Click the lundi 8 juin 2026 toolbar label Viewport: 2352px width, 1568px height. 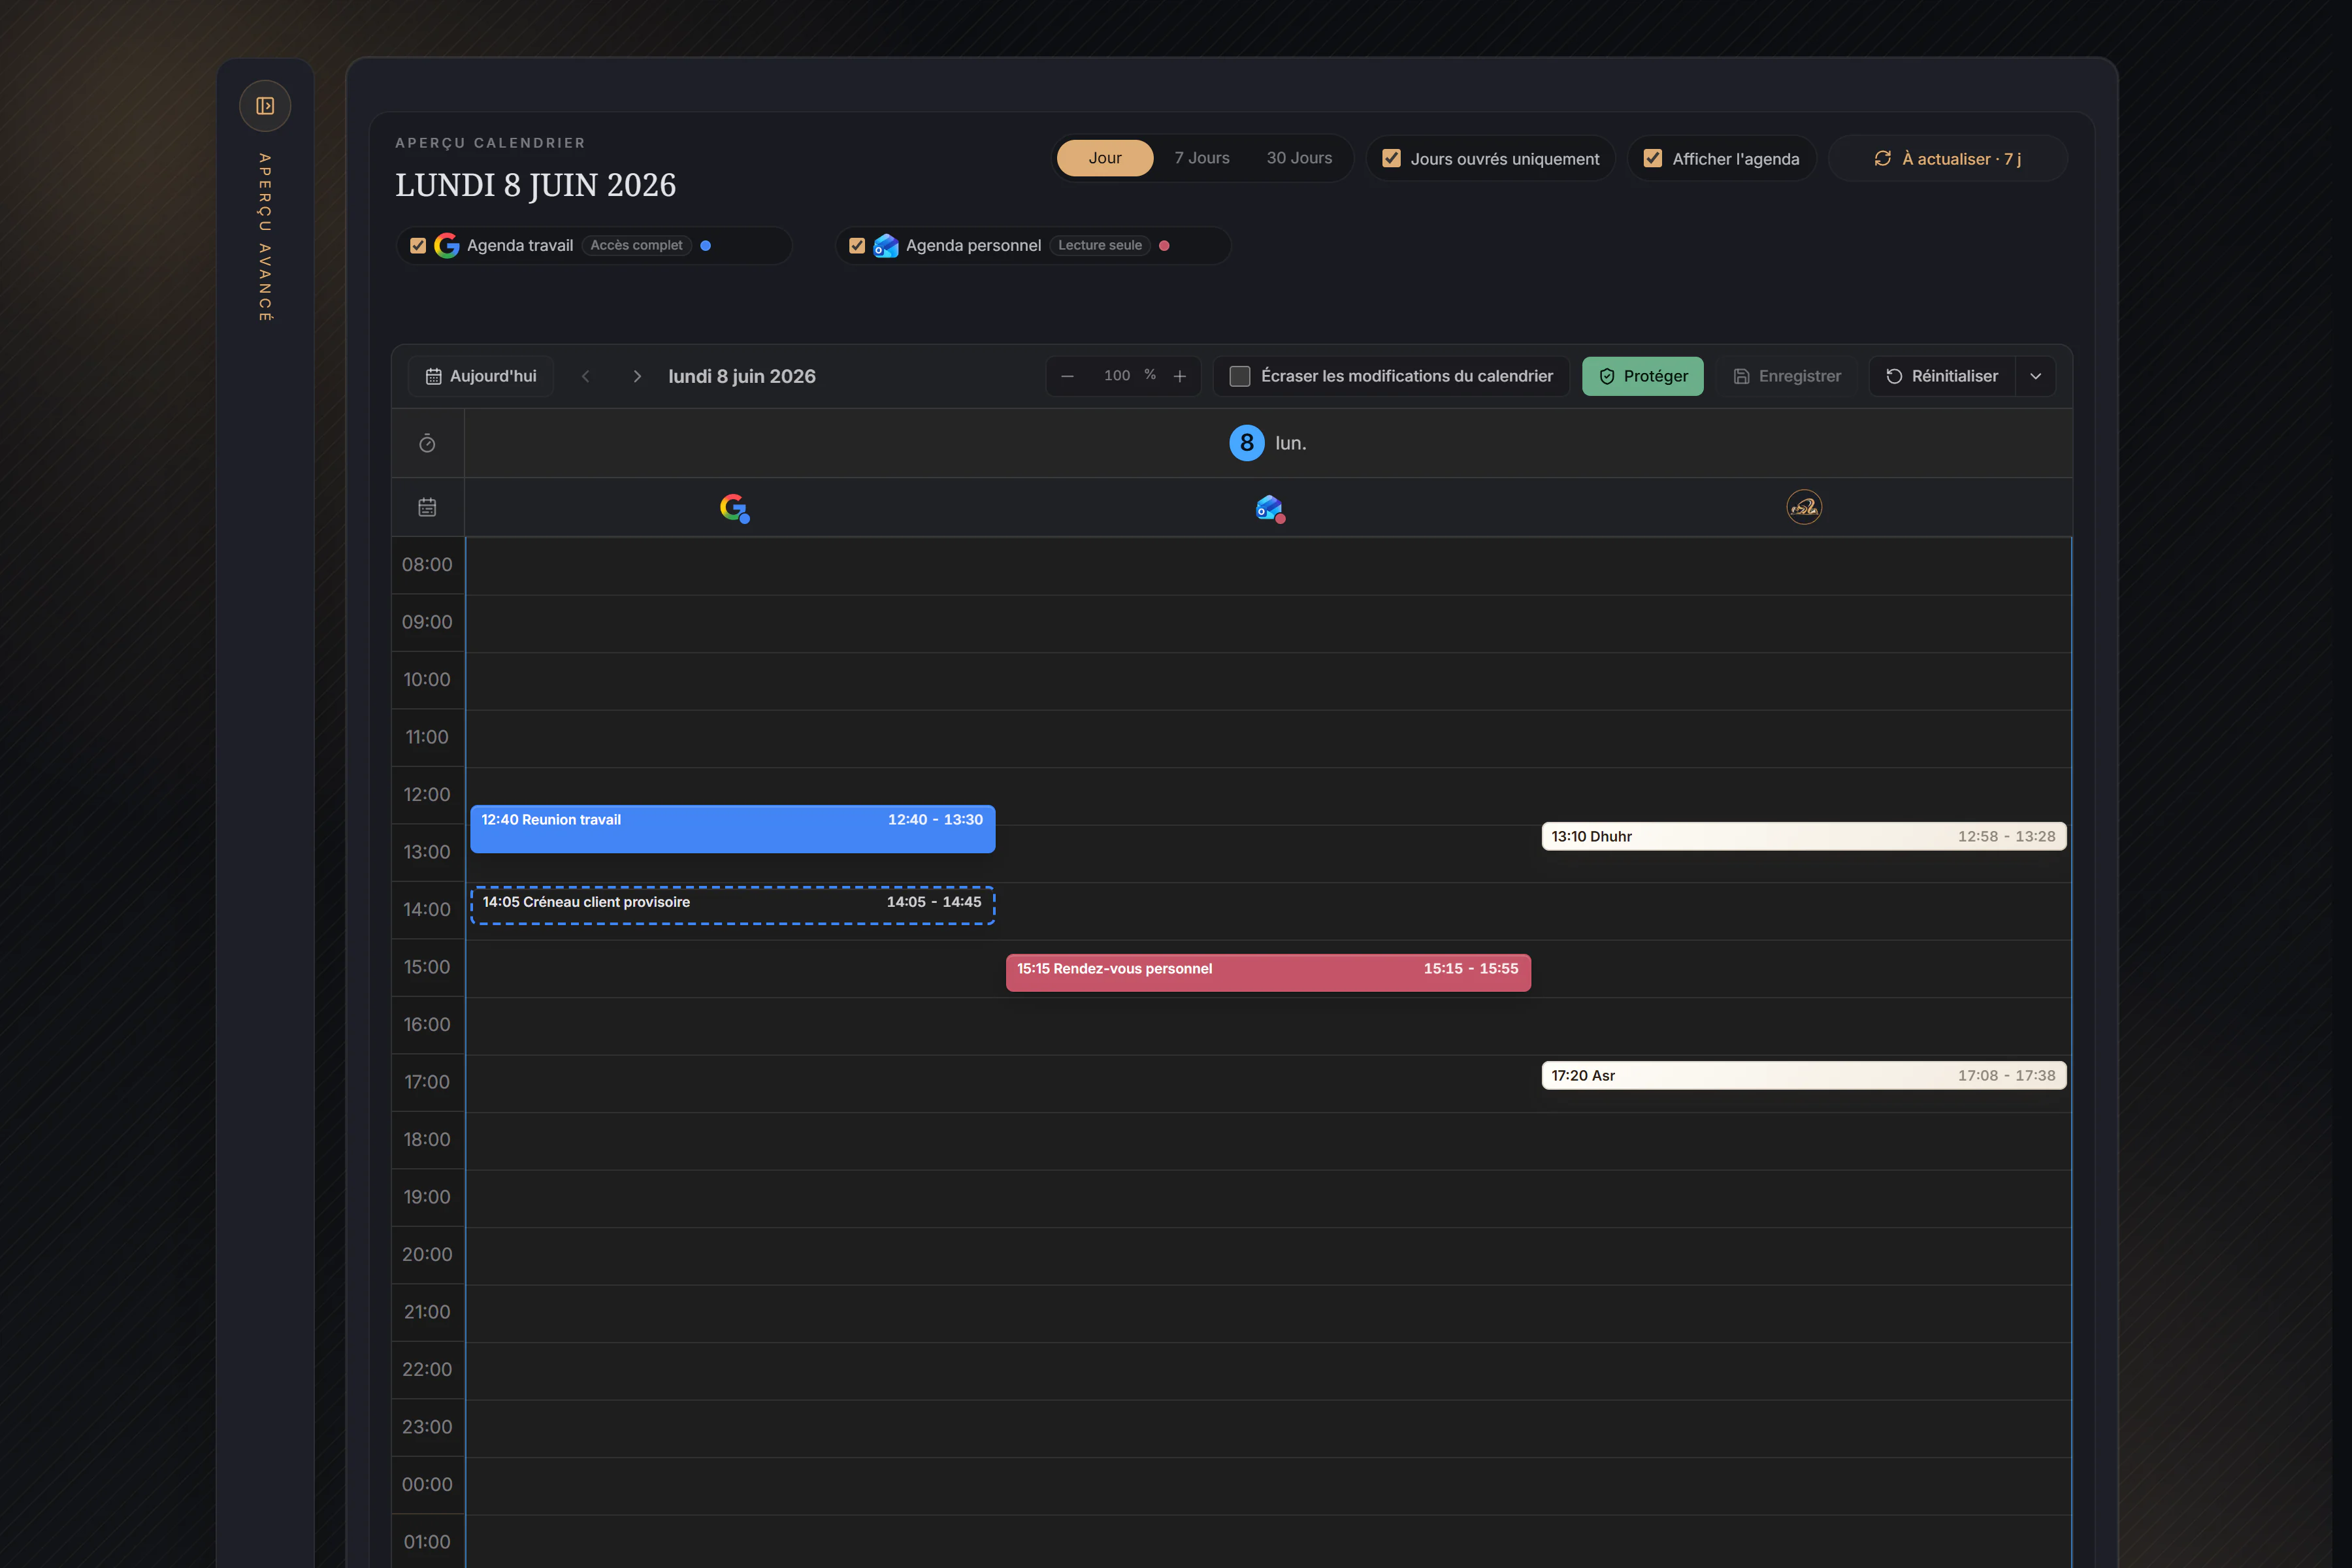click(742, 376)
